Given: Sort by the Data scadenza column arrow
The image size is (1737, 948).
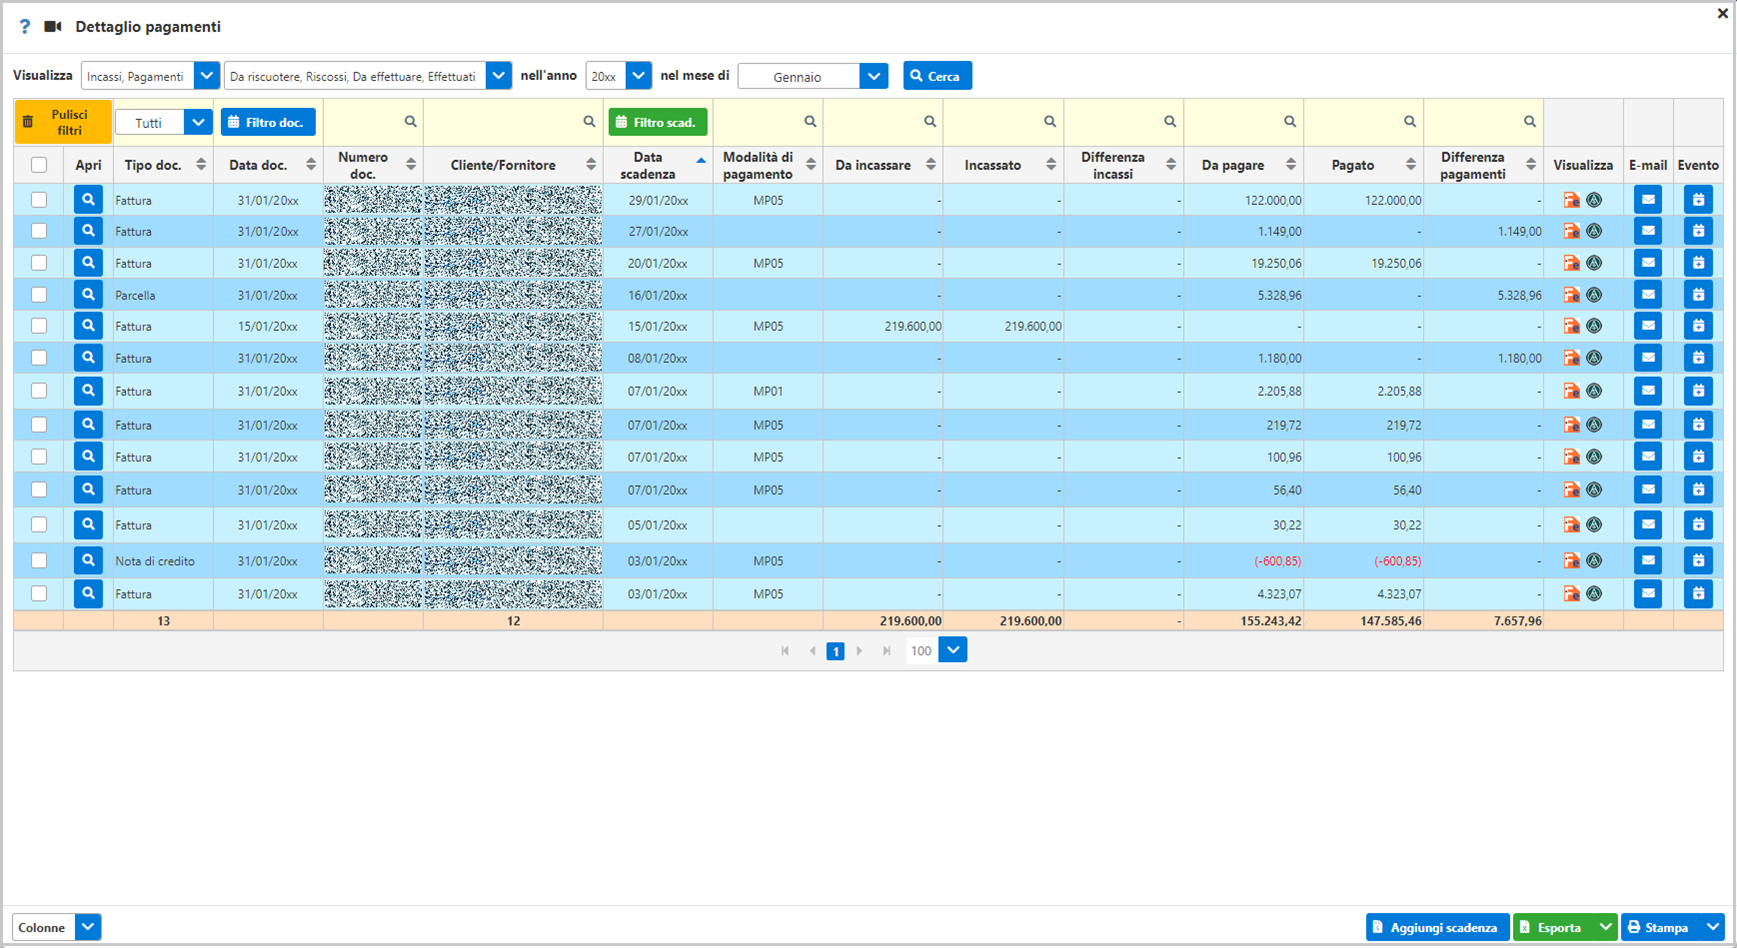Looking at the screenshot, I should (700, 160).
